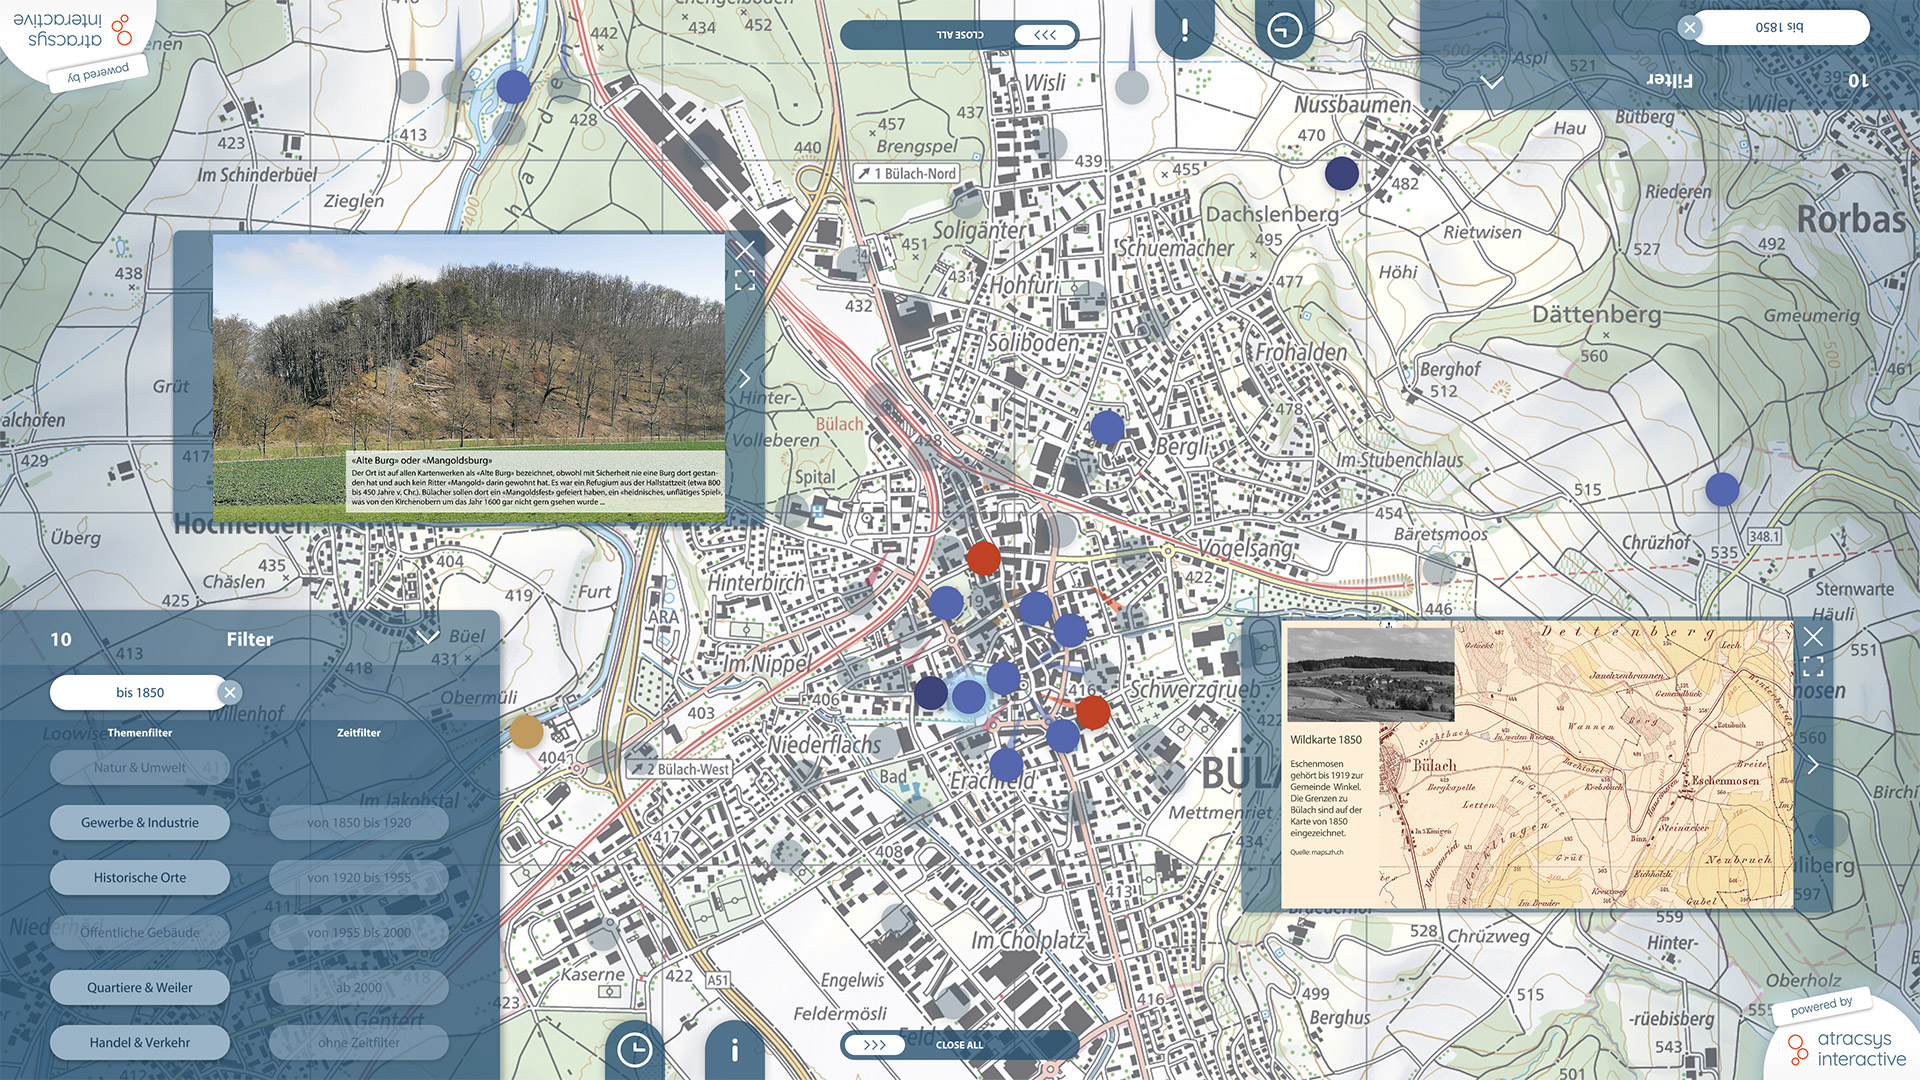The image size is (1920, 1080).
Task: Select the dark blue marker near Nussbaumen
Action: pyautogui.click(x=1342, y=173)
